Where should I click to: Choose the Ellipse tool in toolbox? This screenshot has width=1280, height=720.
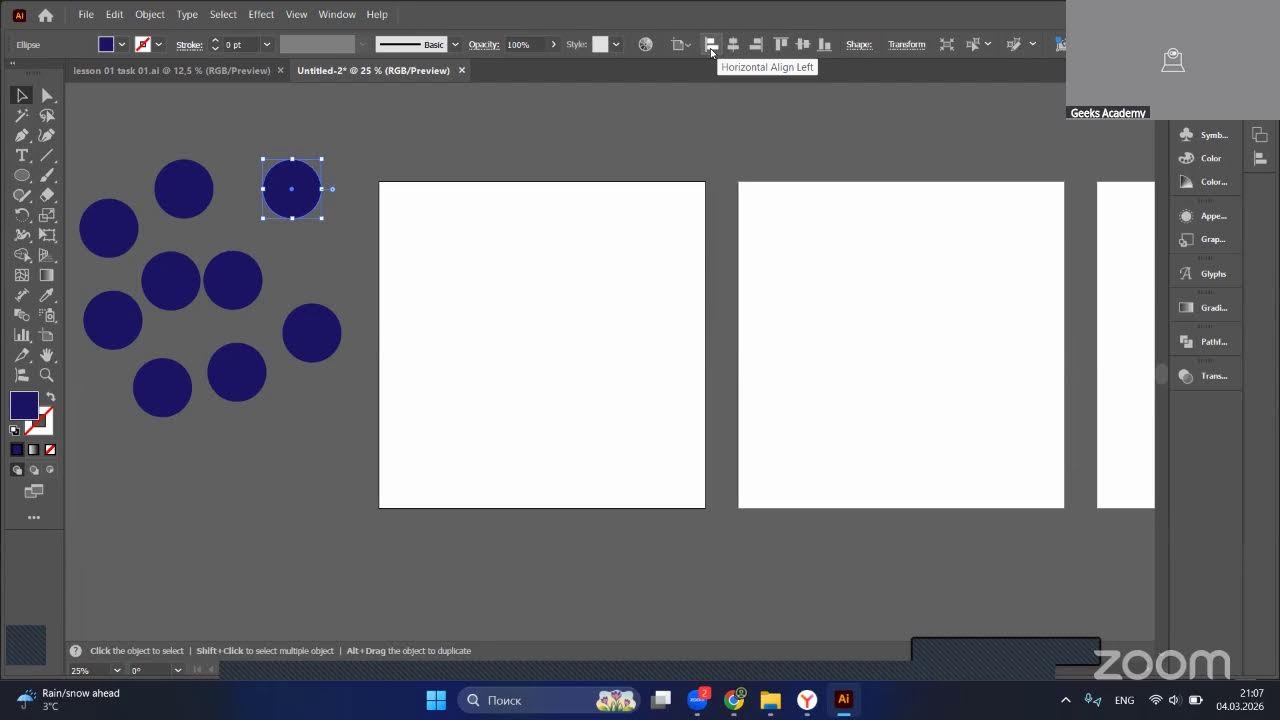(x=21, y=175)
